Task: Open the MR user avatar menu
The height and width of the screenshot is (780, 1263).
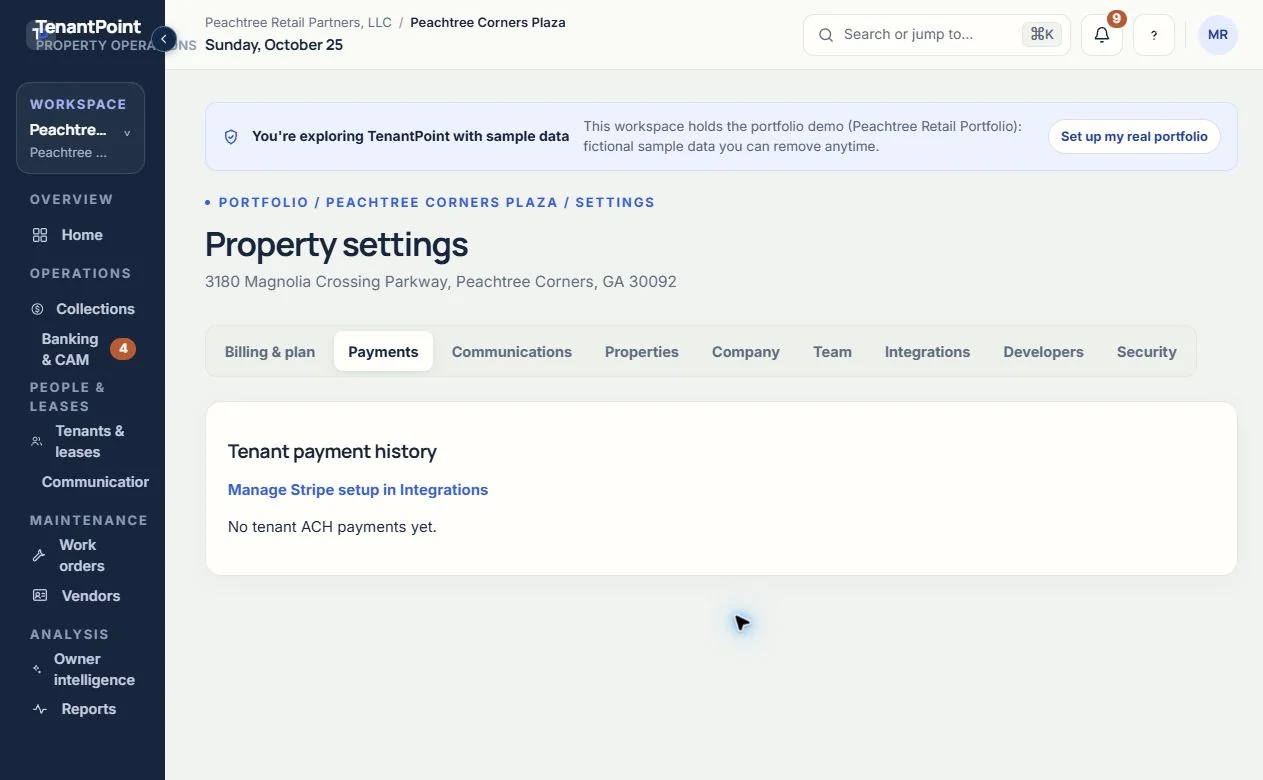Action: click(1218, 35)
